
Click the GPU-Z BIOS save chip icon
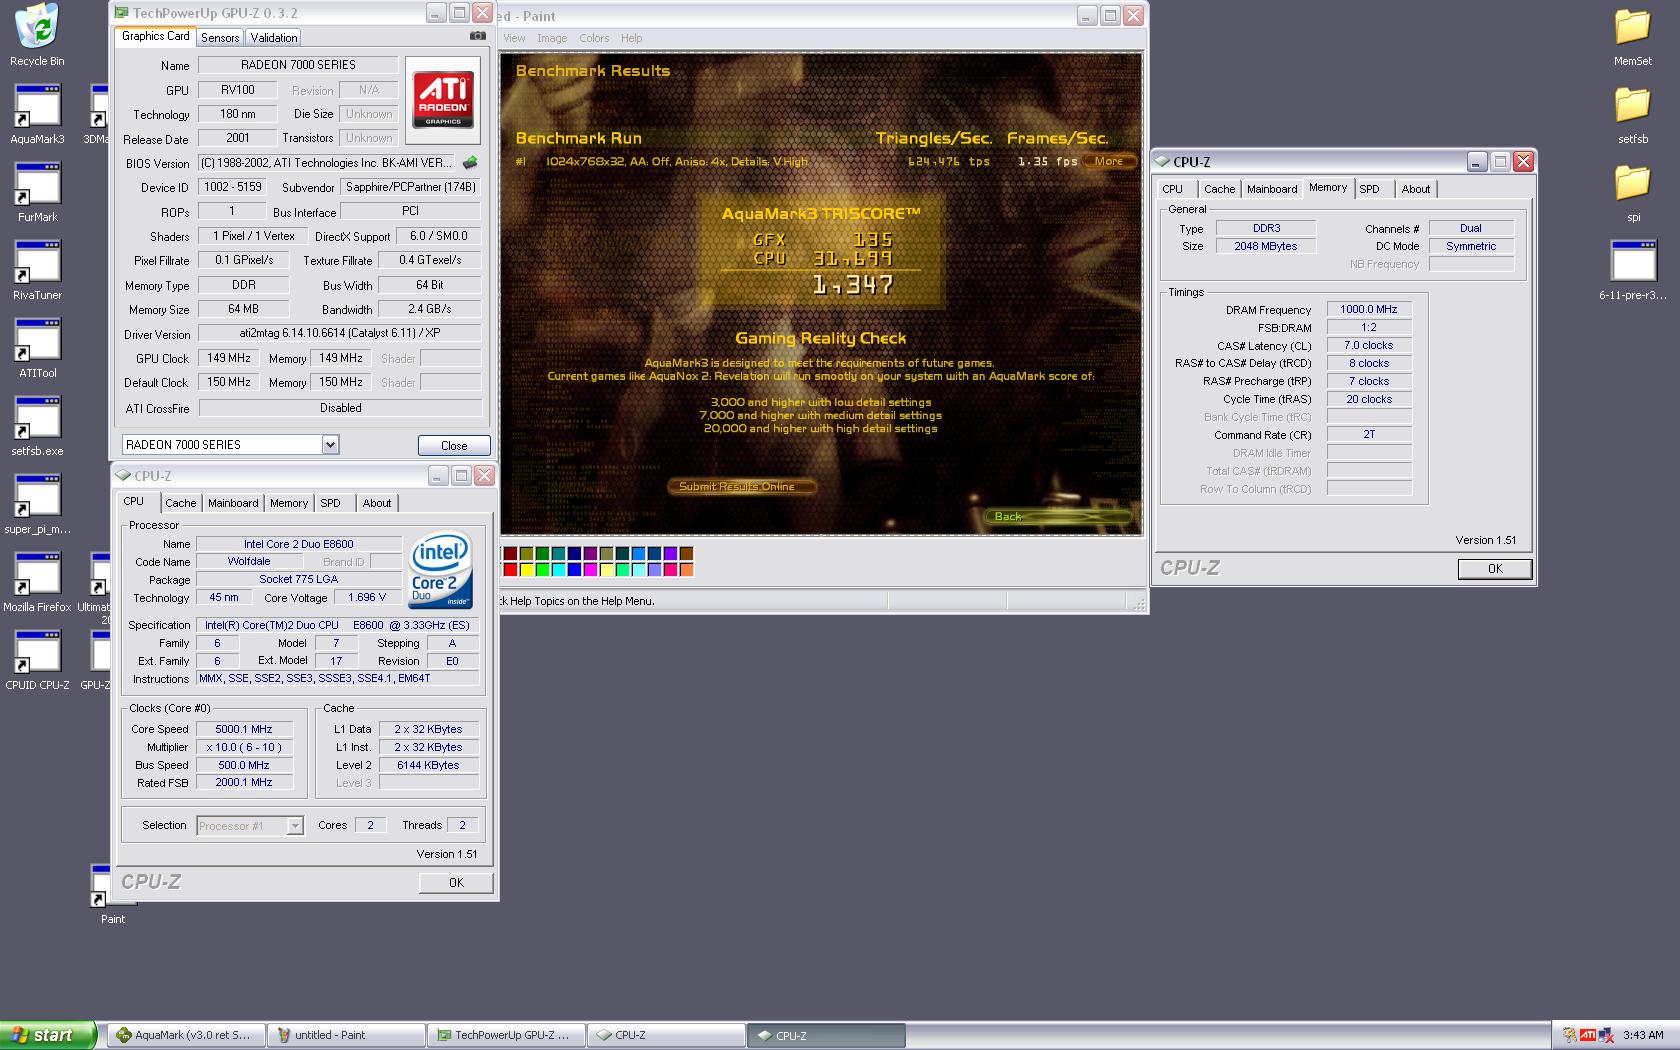pyautogui.click(x=470, y=162)
